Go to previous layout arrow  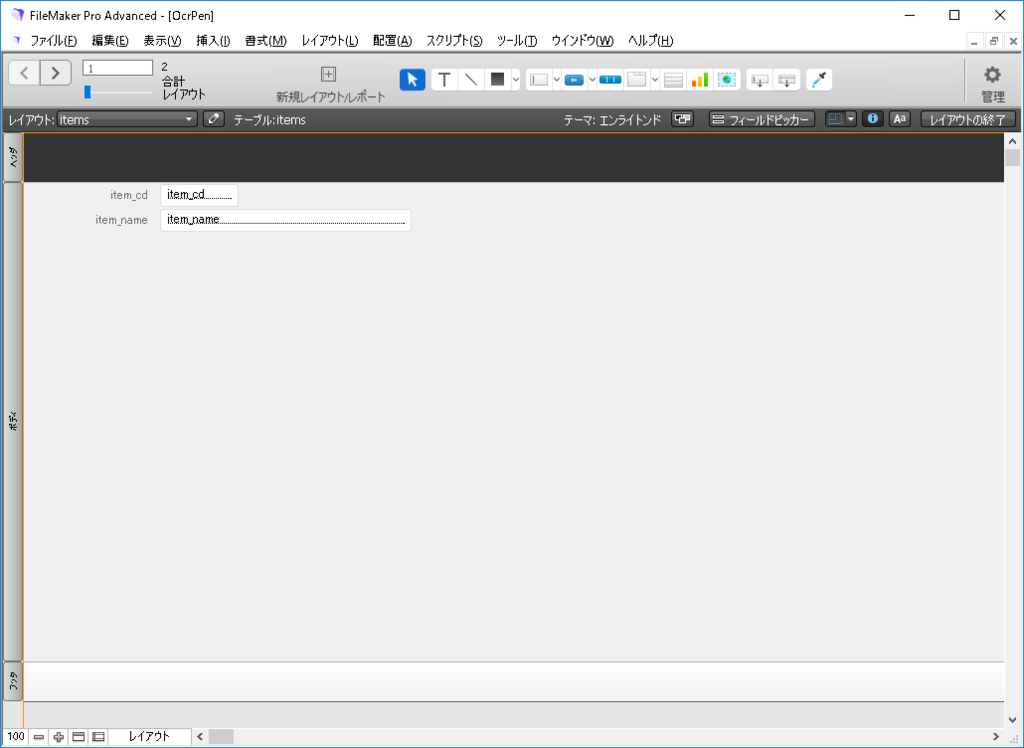coord(24,73)
